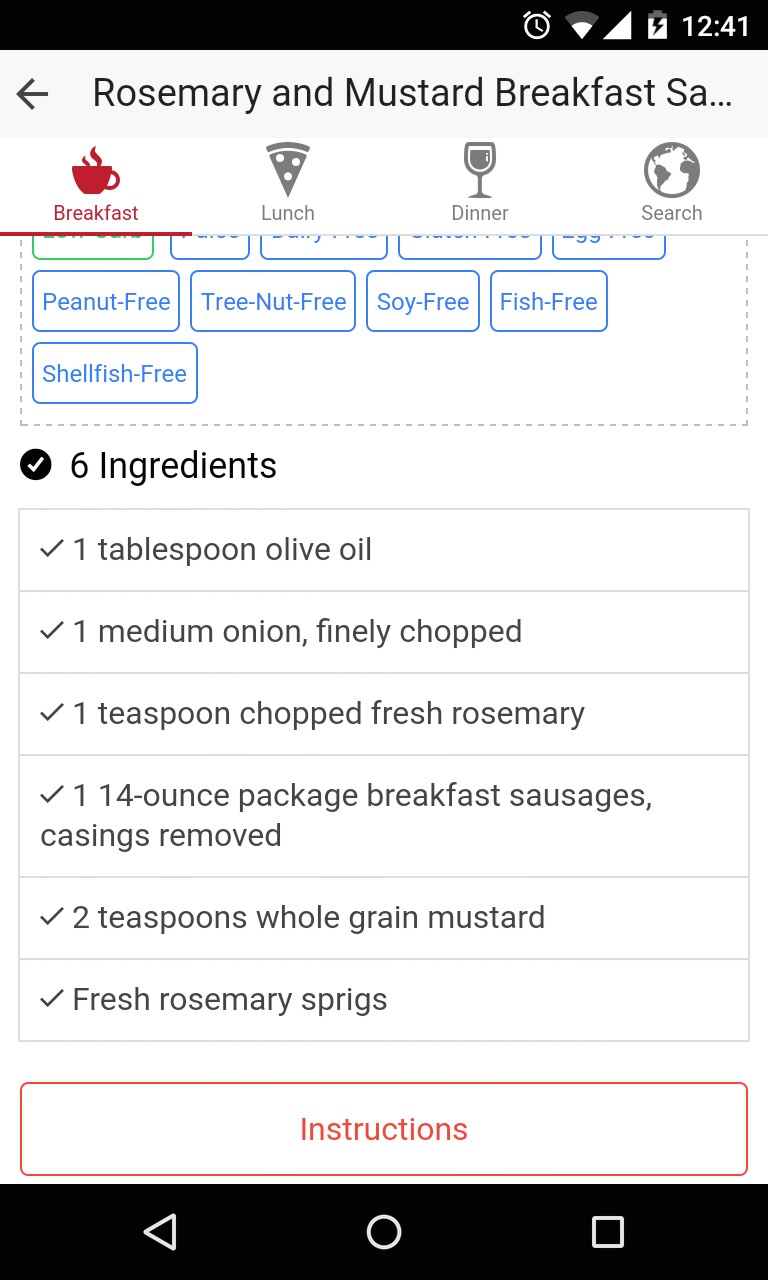Open Breakfast coffee cup tab
Screen dimensions: 768x1280
coord(96,171)
